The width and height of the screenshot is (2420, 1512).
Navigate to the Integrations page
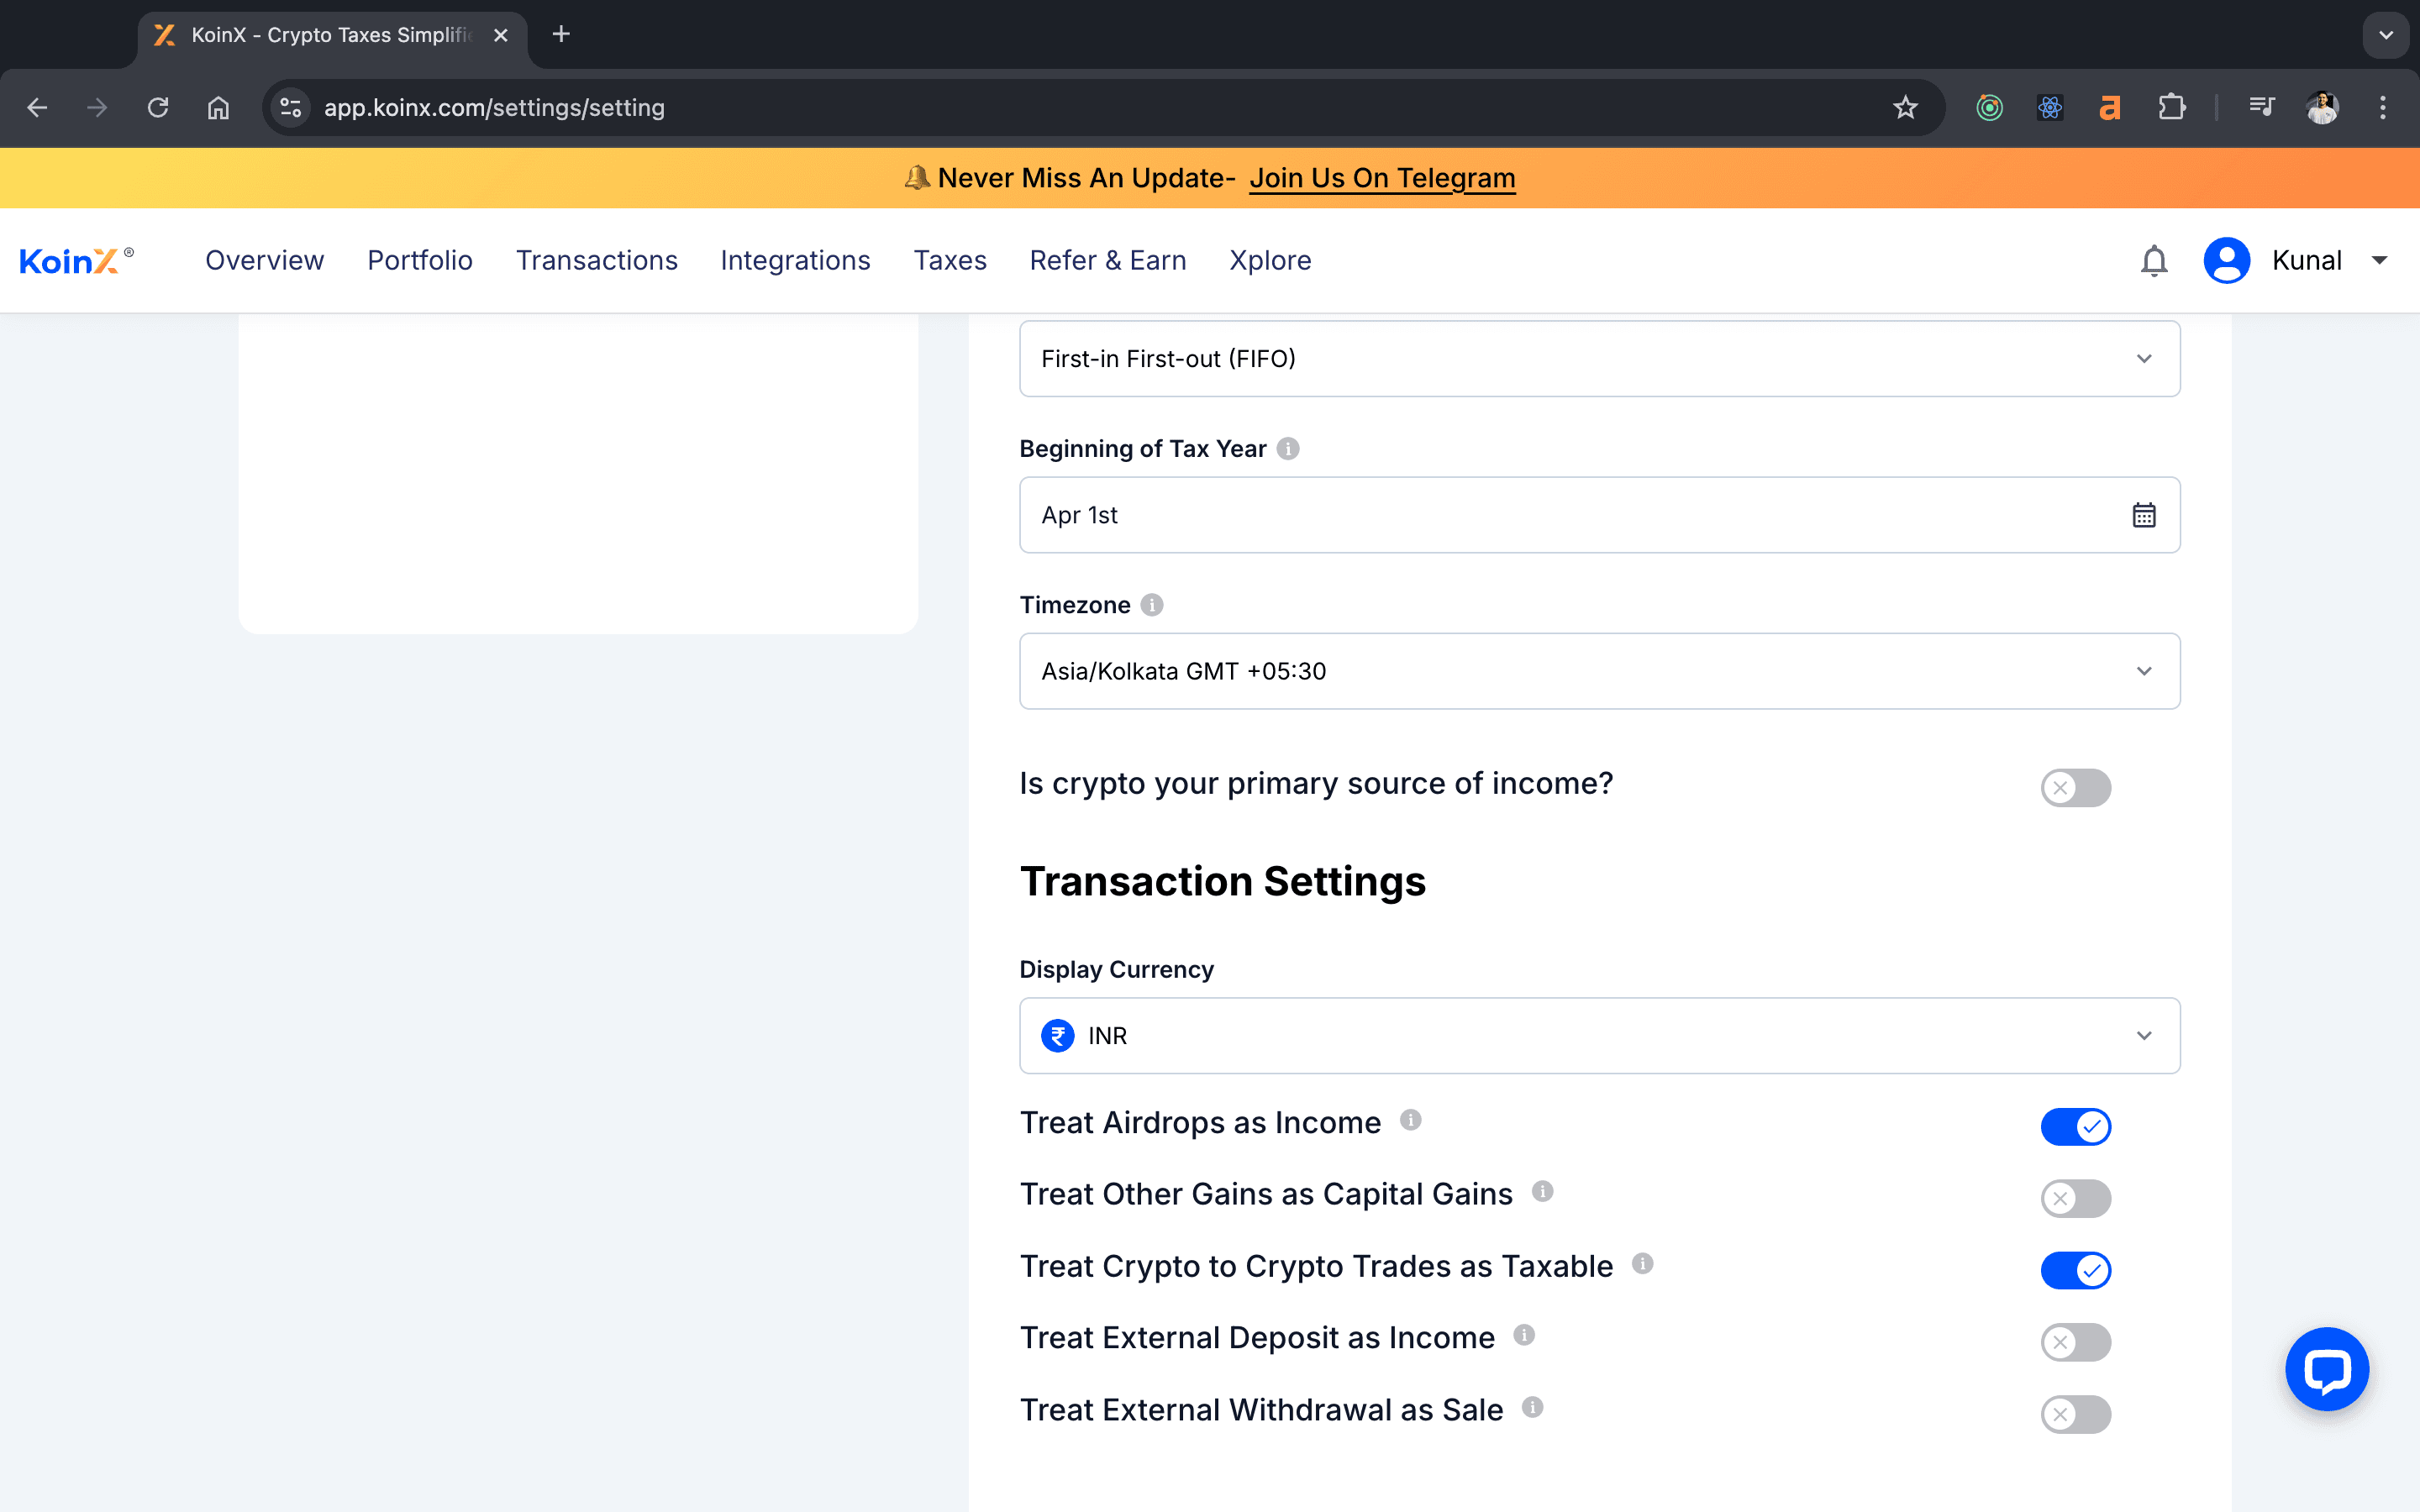coord(795,260)
